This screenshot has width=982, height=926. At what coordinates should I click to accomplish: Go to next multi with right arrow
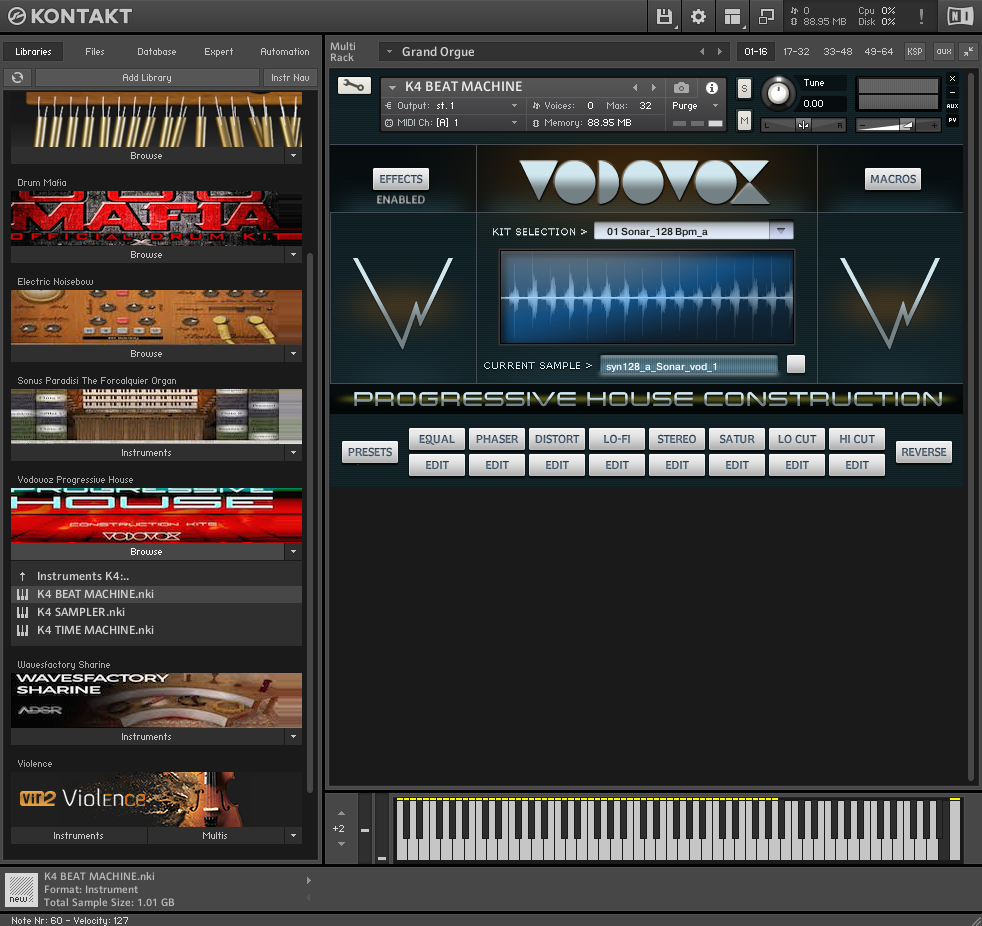coord(720,52)
